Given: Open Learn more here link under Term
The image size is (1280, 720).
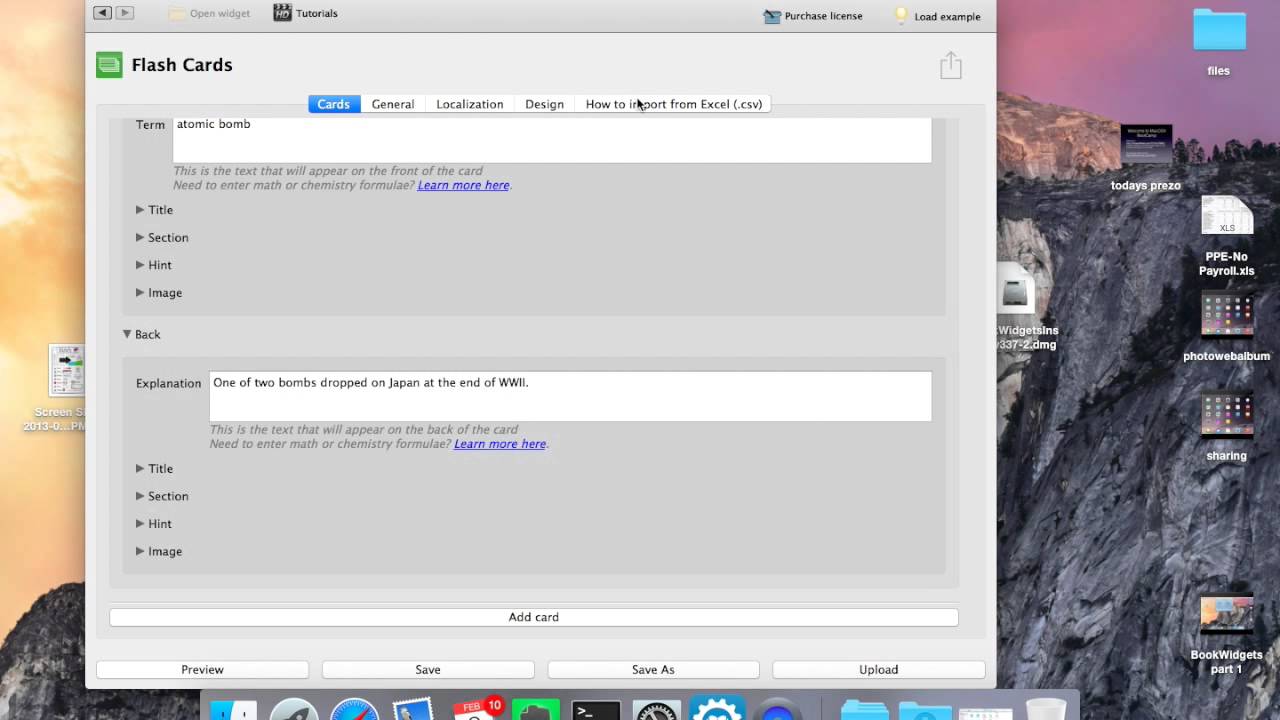Looking at the screenshot, I should point(463,185).
